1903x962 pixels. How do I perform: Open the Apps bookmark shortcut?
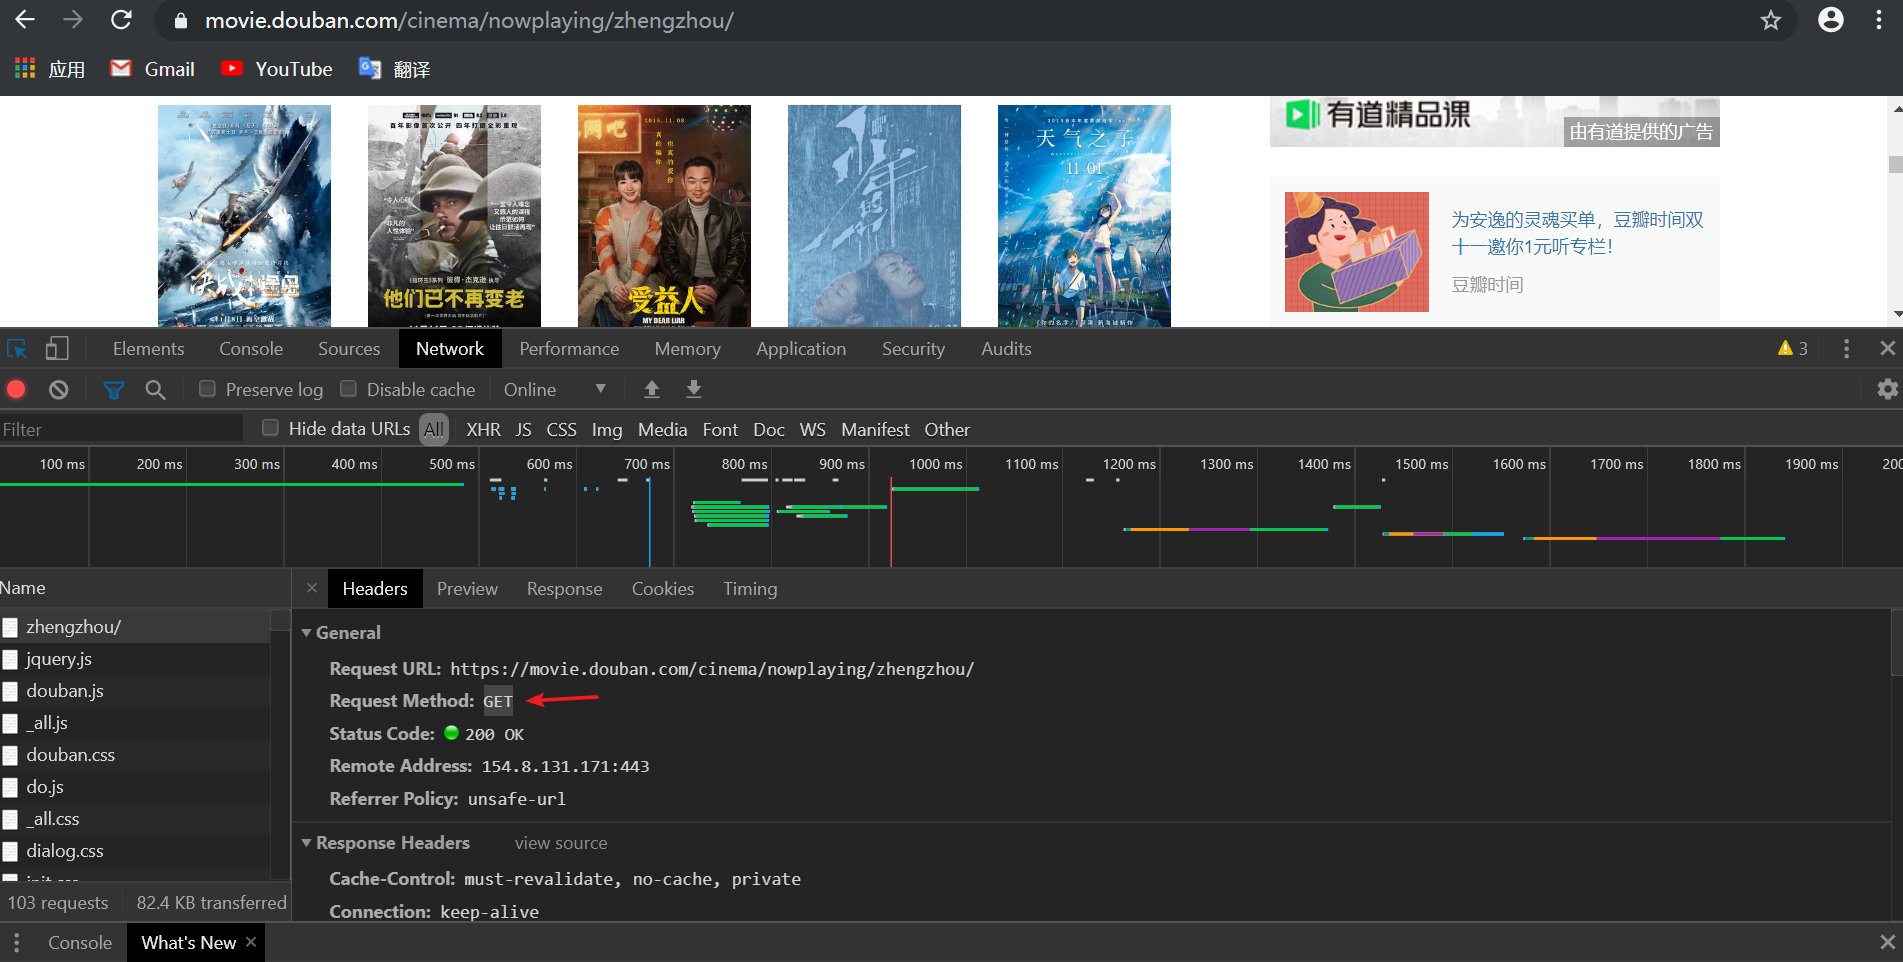coord(50,69)
